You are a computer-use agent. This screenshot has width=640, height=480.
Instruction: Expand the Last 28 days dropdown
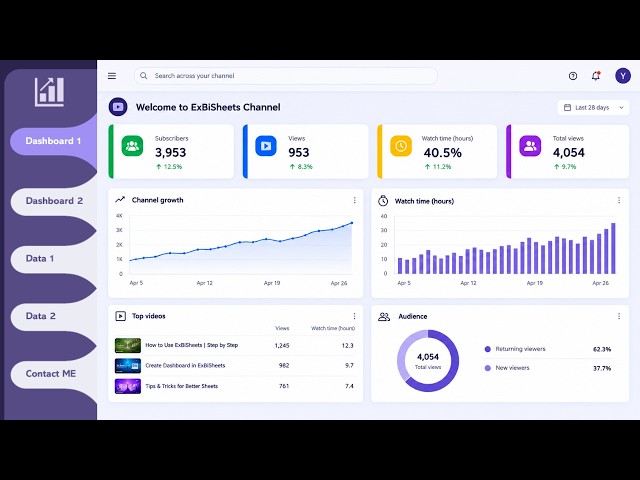pyautogui.click(x=593, y=107)
